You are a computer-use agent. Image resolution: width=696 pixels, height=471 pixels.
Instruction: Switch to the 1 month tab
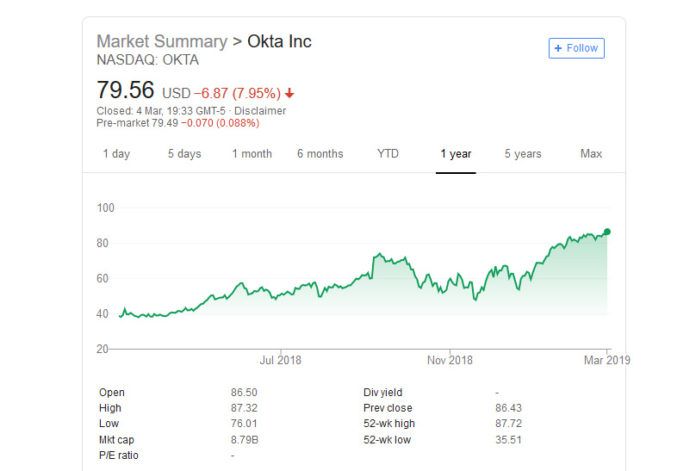[x=252, y=154]
